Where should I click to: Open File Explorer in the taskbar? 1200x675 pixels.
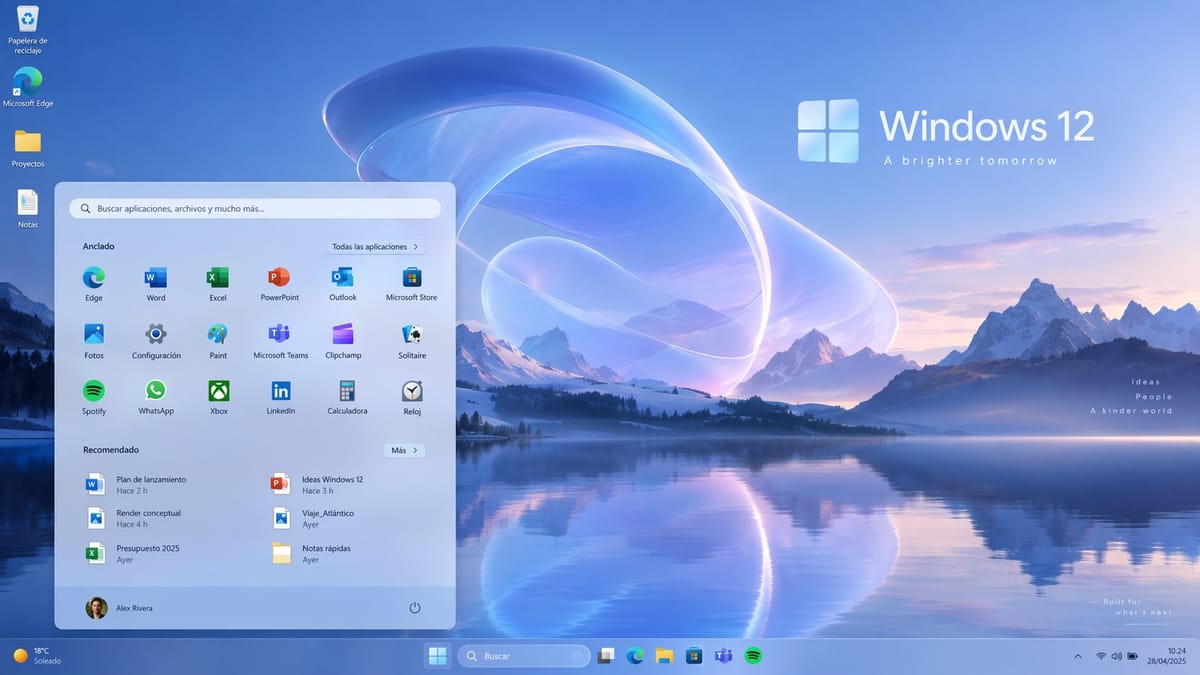(x=664, y=656)
